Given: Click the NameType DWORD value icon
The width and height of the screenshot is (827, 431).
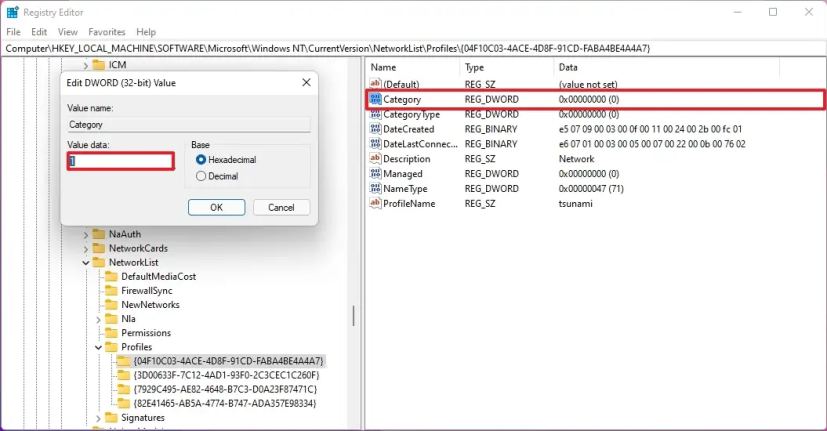Looking at the screenshot, I should 376,188.
